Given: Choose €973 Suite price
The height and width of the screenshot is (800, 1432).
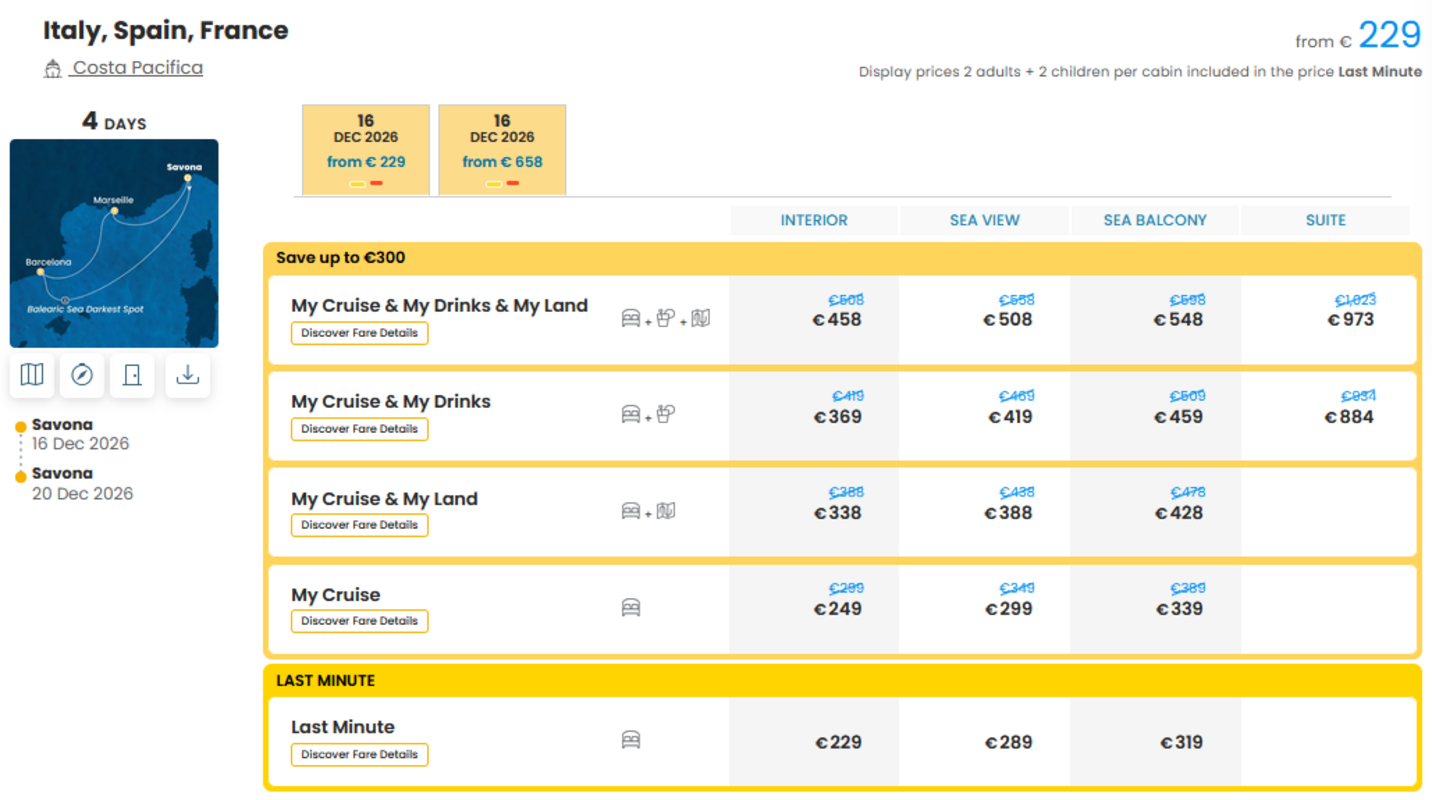Looking at the screenshot, I should (x=1350, y=320).
